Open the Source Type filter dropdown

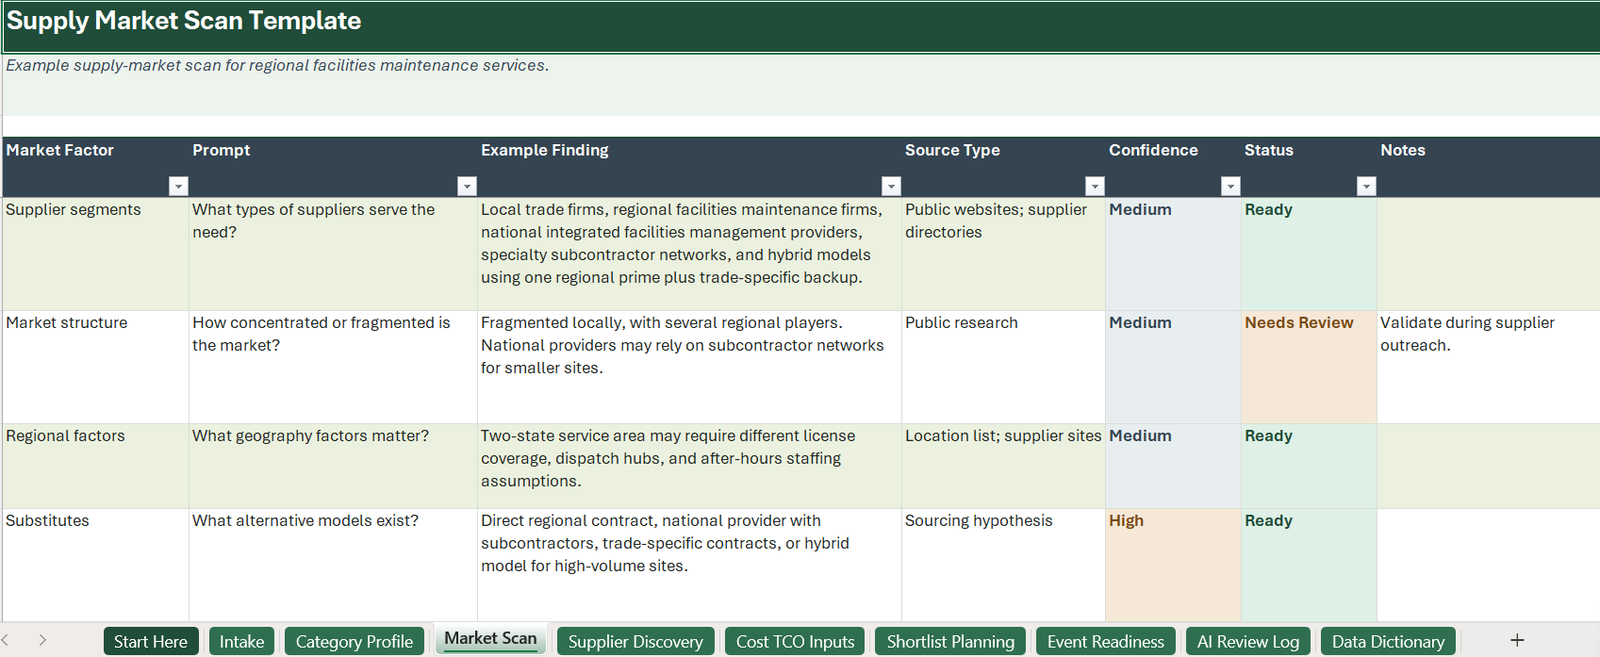1095,186
